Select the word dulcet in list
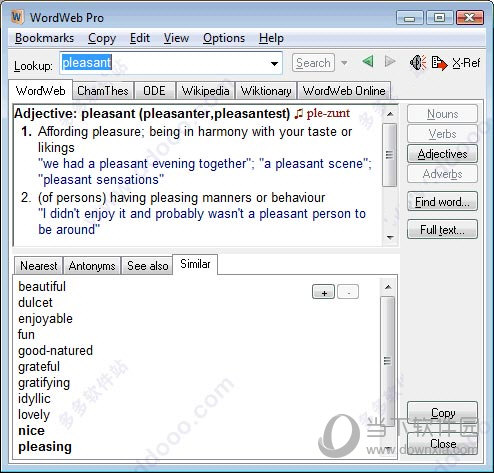 coord(35,302)
